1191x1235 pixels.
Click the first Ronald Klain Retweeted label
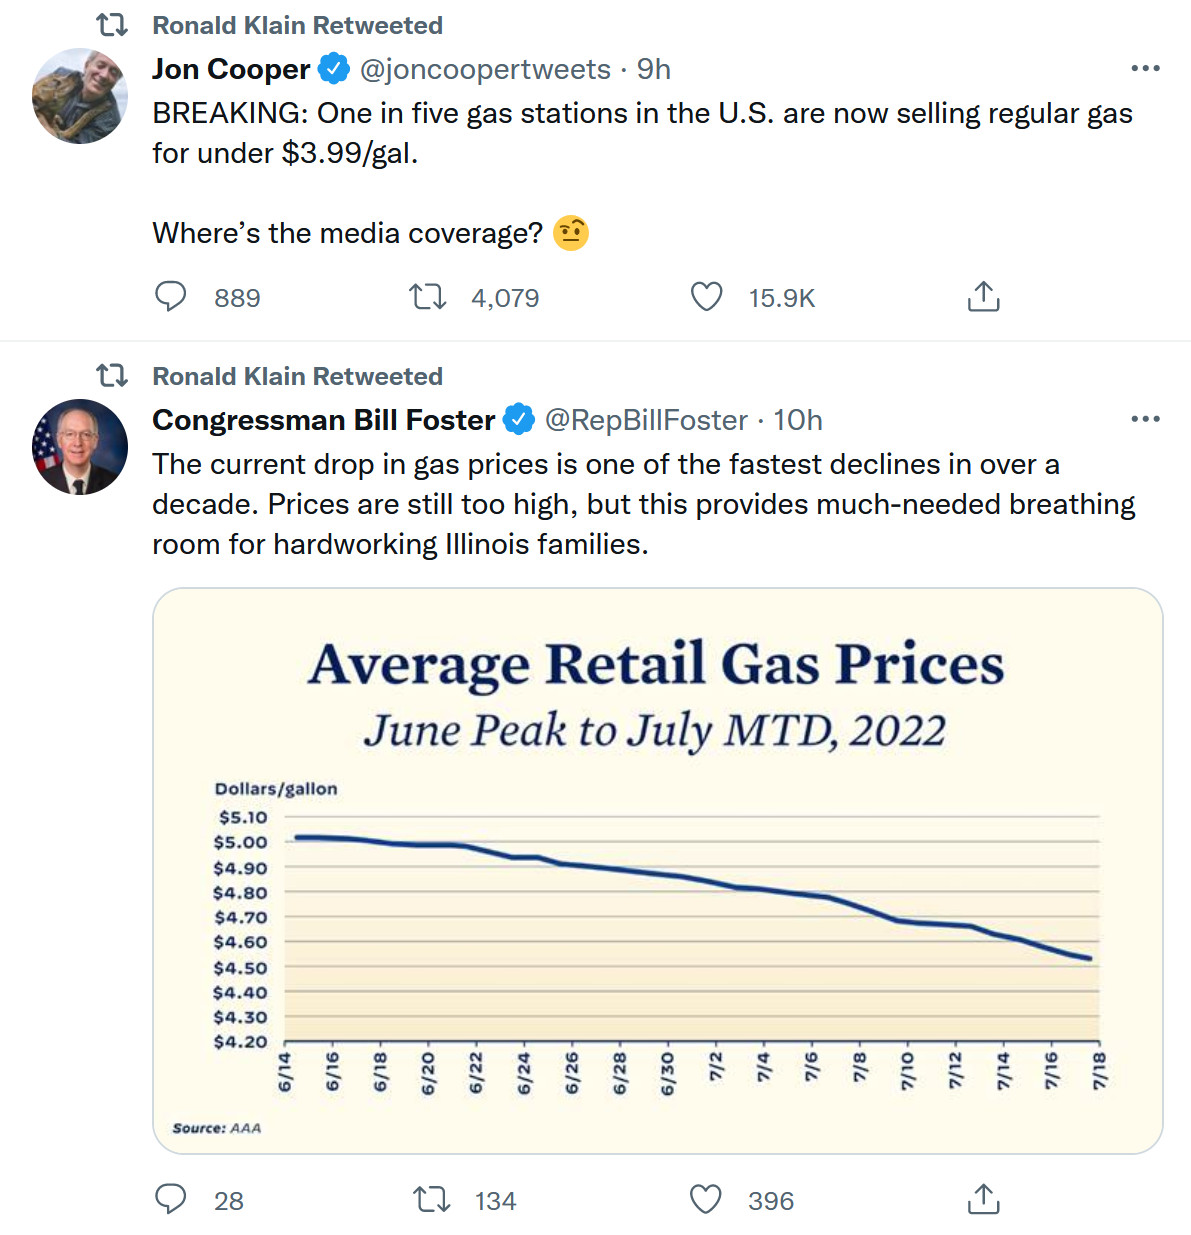coord(297,25)
